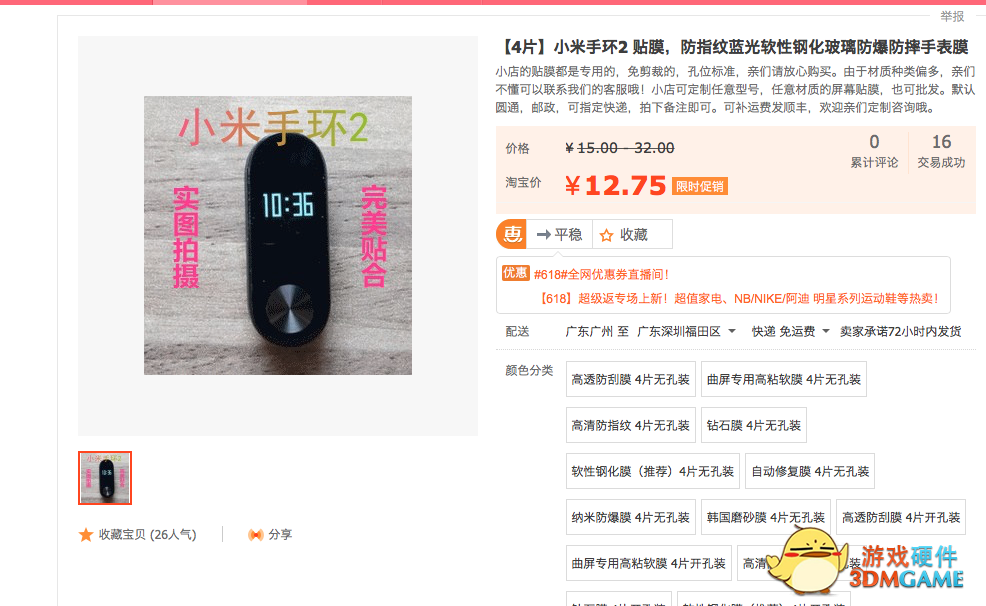986x606 pixels.
Task: Click the arrow icon next to 平稳
Action: coord(543,235)
